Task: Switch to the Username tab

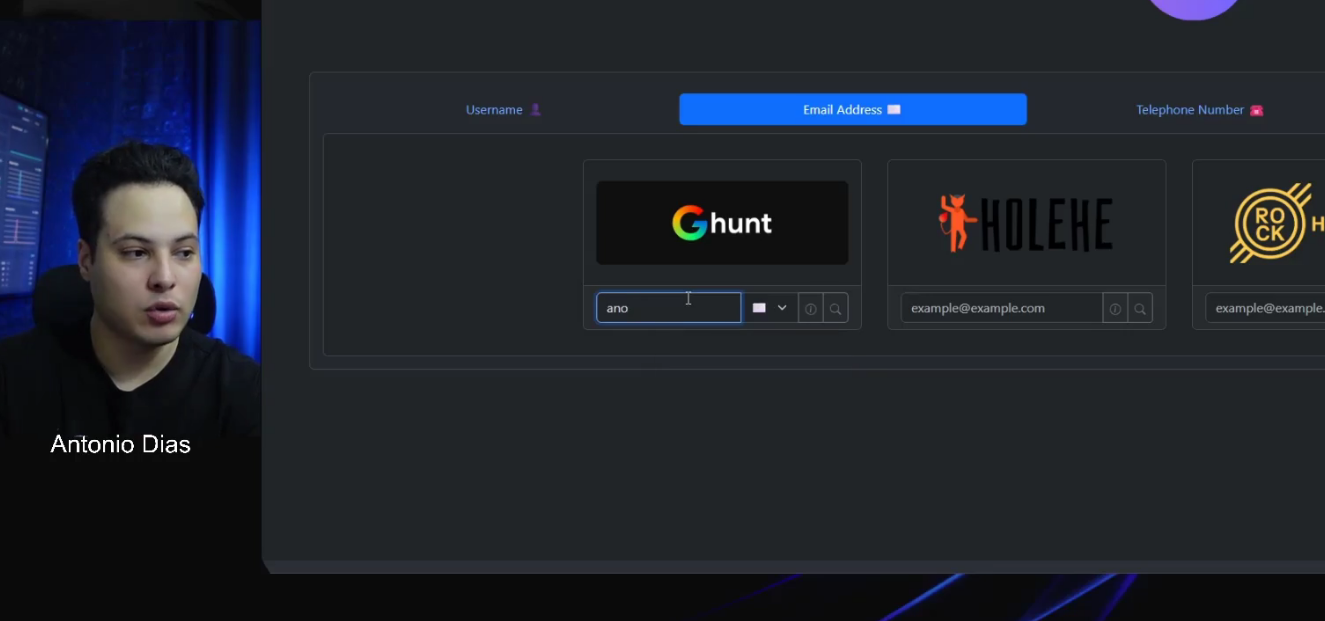Action: (x=504, y=110)
